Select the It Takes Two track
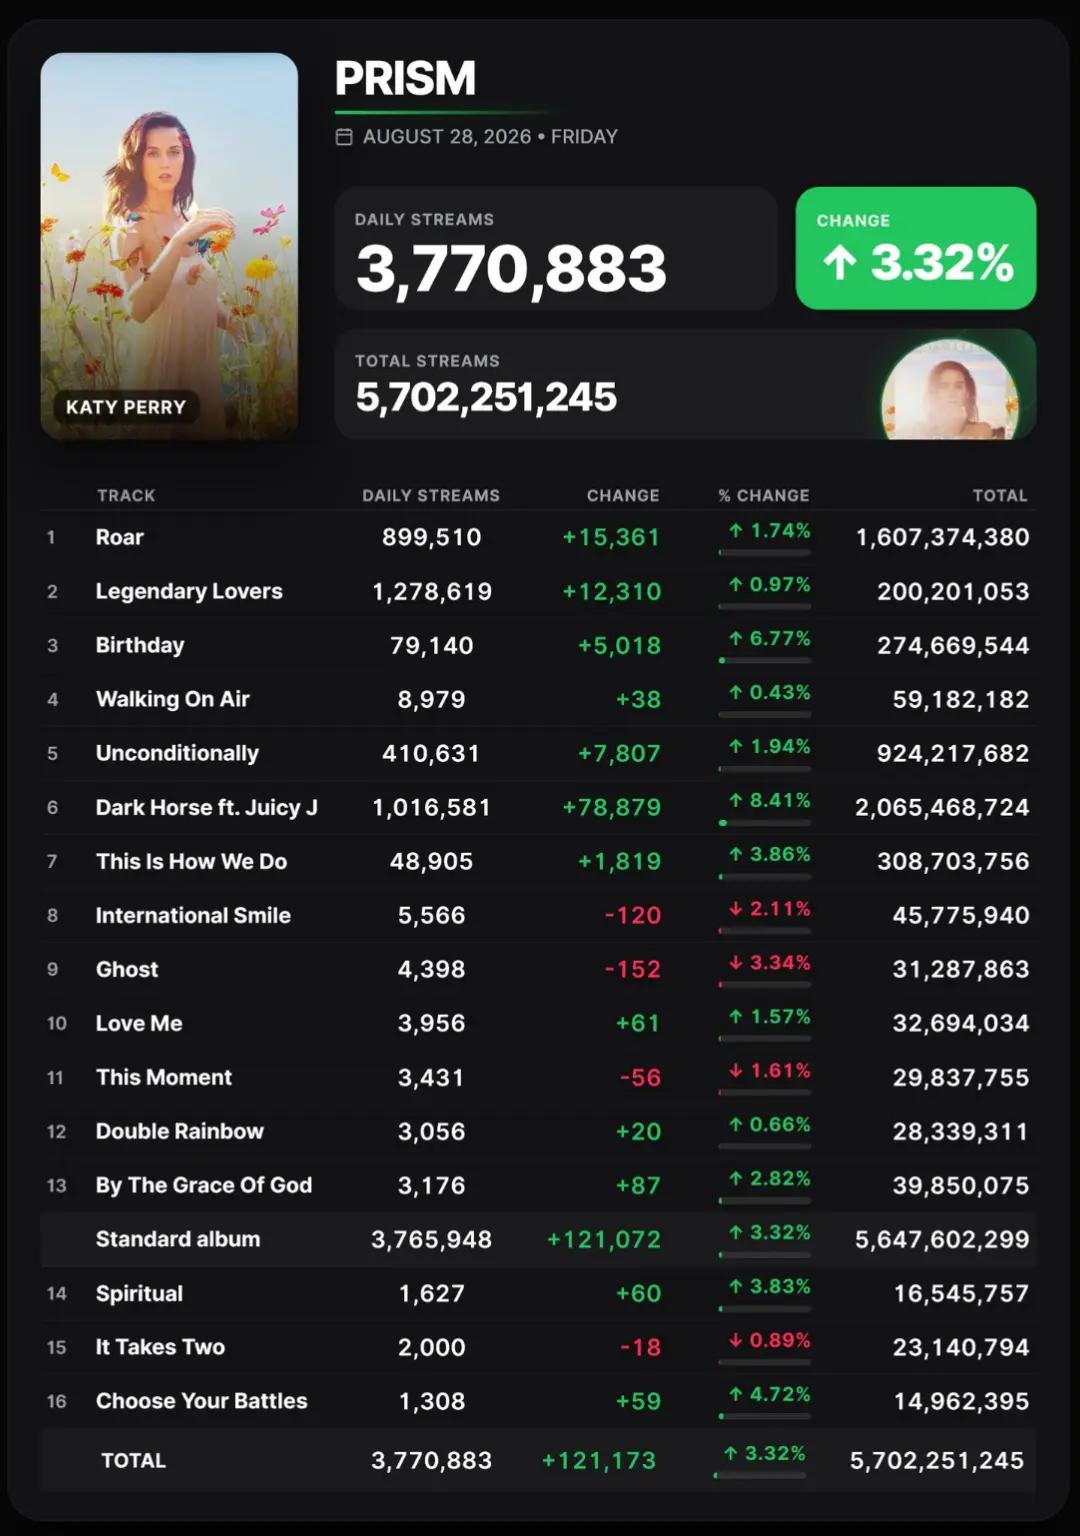Image resolution: width=1080 pixels, height=1536 pixels. point(160,1347)
